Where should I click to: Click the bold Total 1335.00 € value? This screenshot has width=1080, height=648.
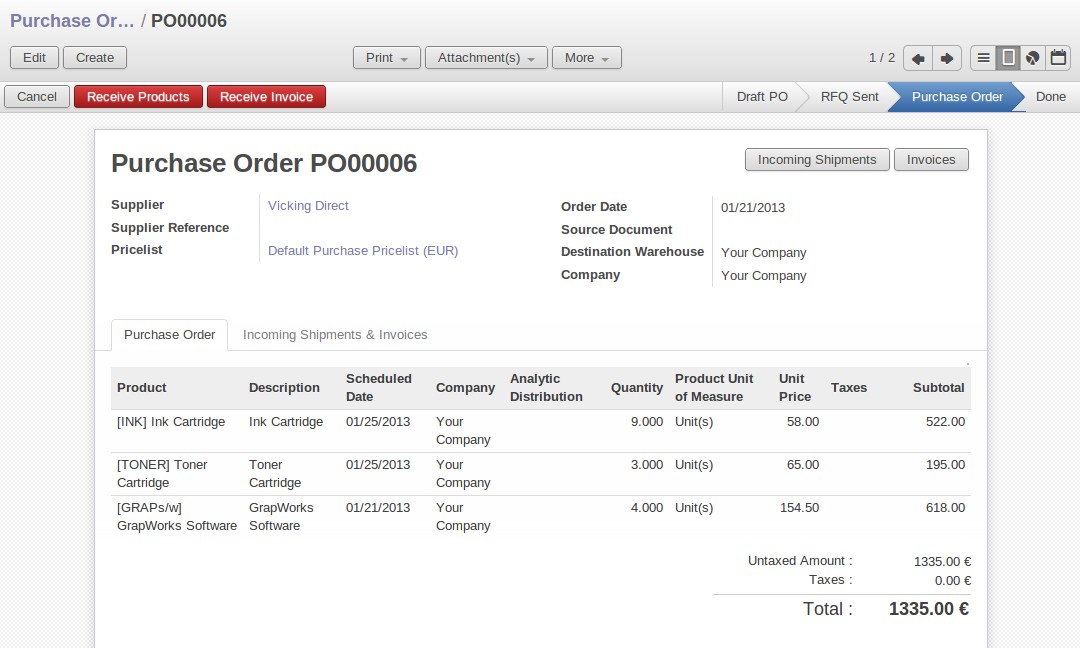pos(928,609)
